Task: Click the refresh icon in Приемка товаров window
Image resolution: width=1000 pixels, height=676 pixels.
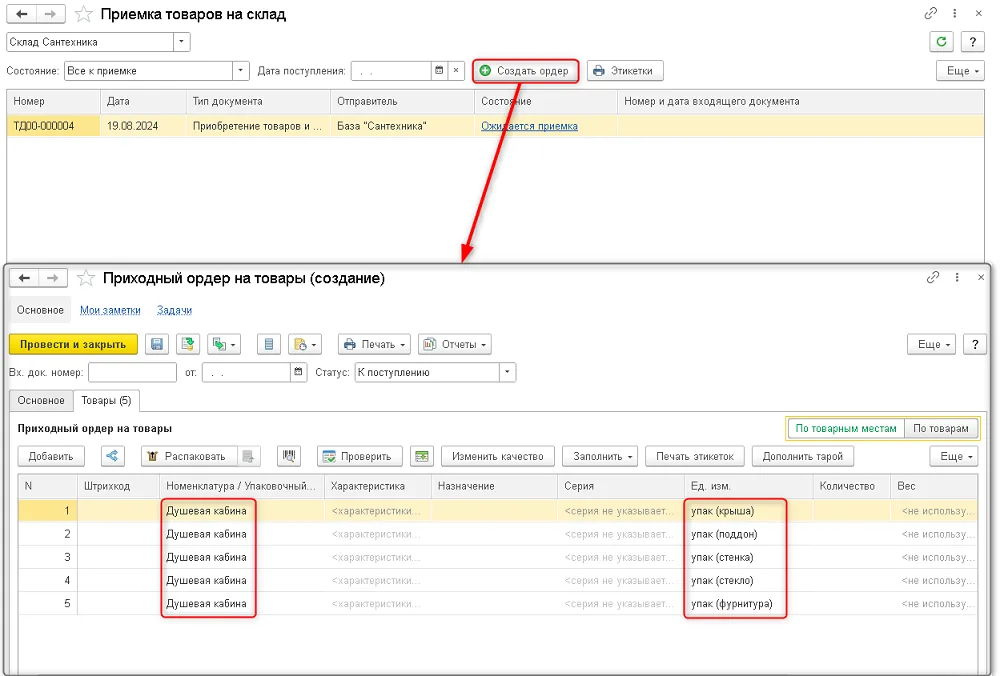Action: pos(941,42)
